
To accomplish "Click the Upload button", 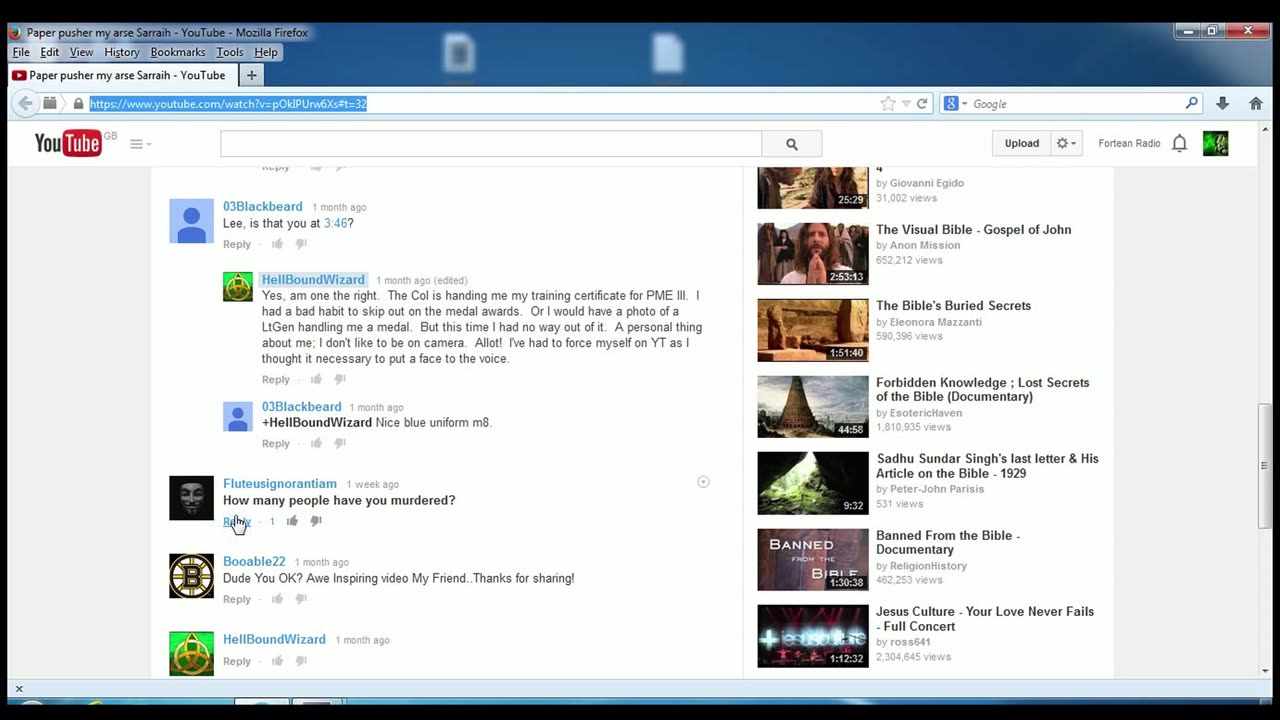I will tap(1022, 143).
